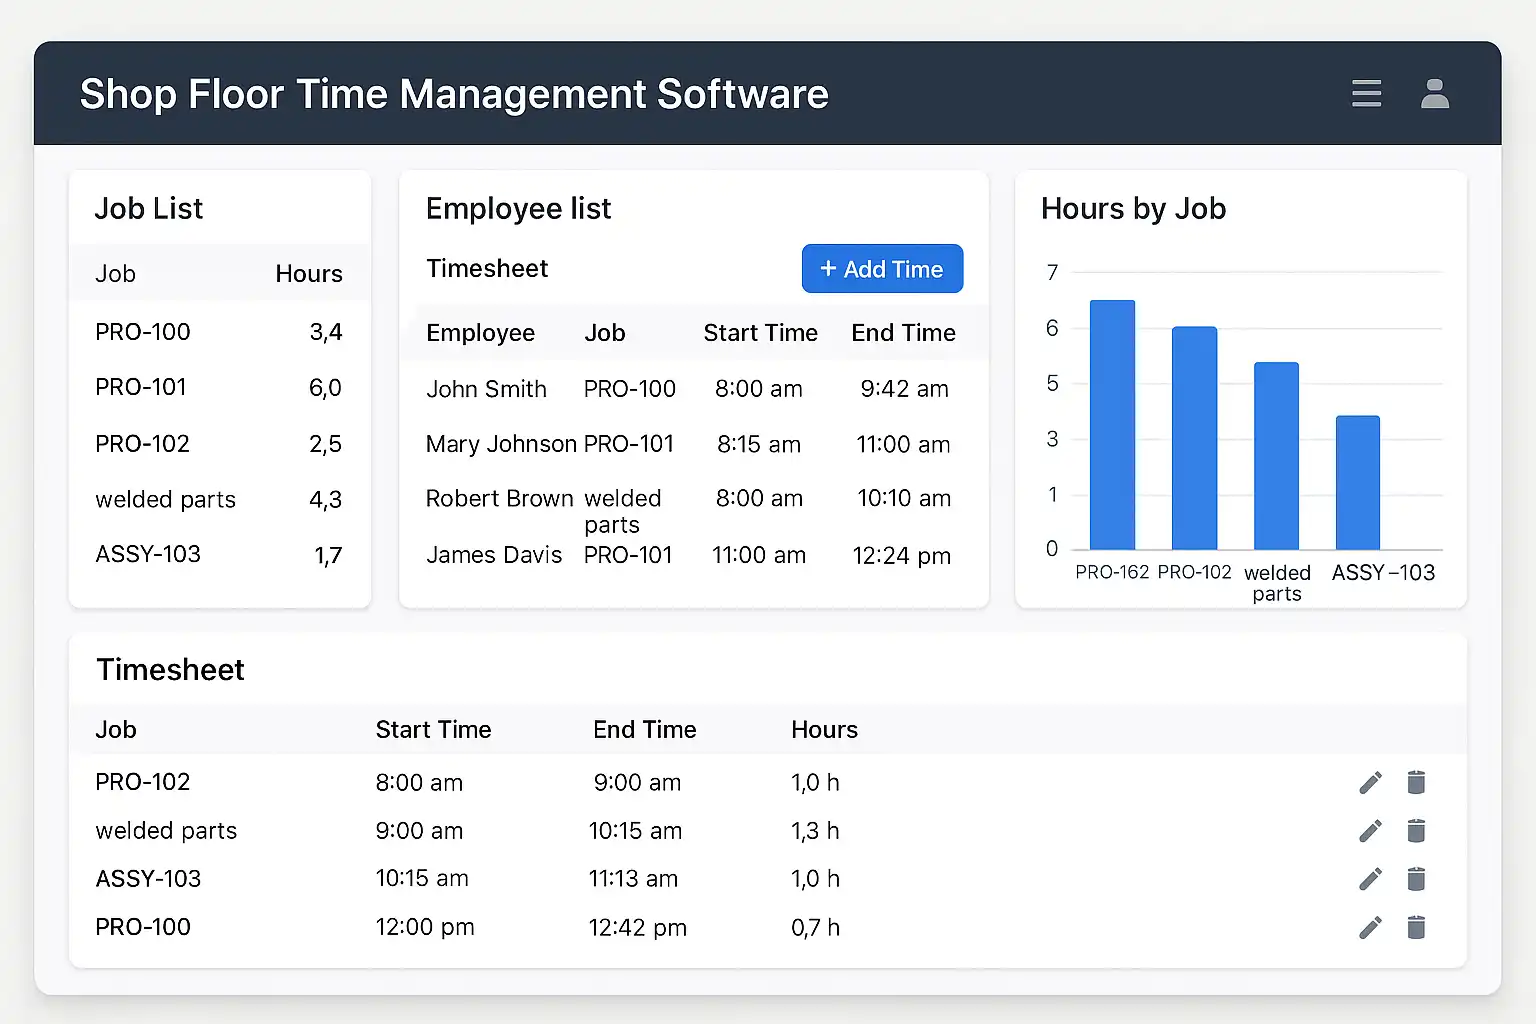The height and width of the screenshot is (1024, 1536).
Task: Click the Start Time header in Employee list
Action: [760, 333]
